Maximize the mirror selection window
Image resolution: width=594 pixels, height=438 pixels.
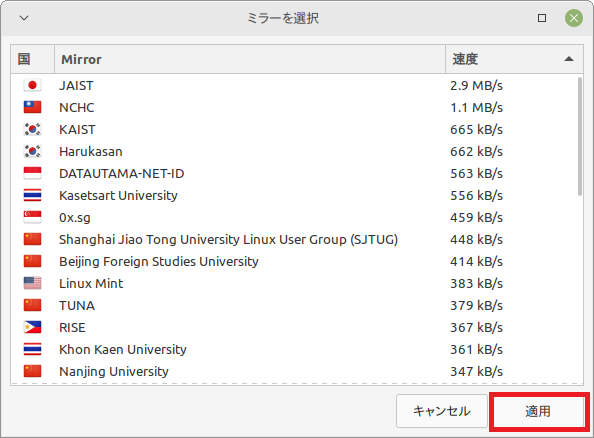tap(542, 18)
